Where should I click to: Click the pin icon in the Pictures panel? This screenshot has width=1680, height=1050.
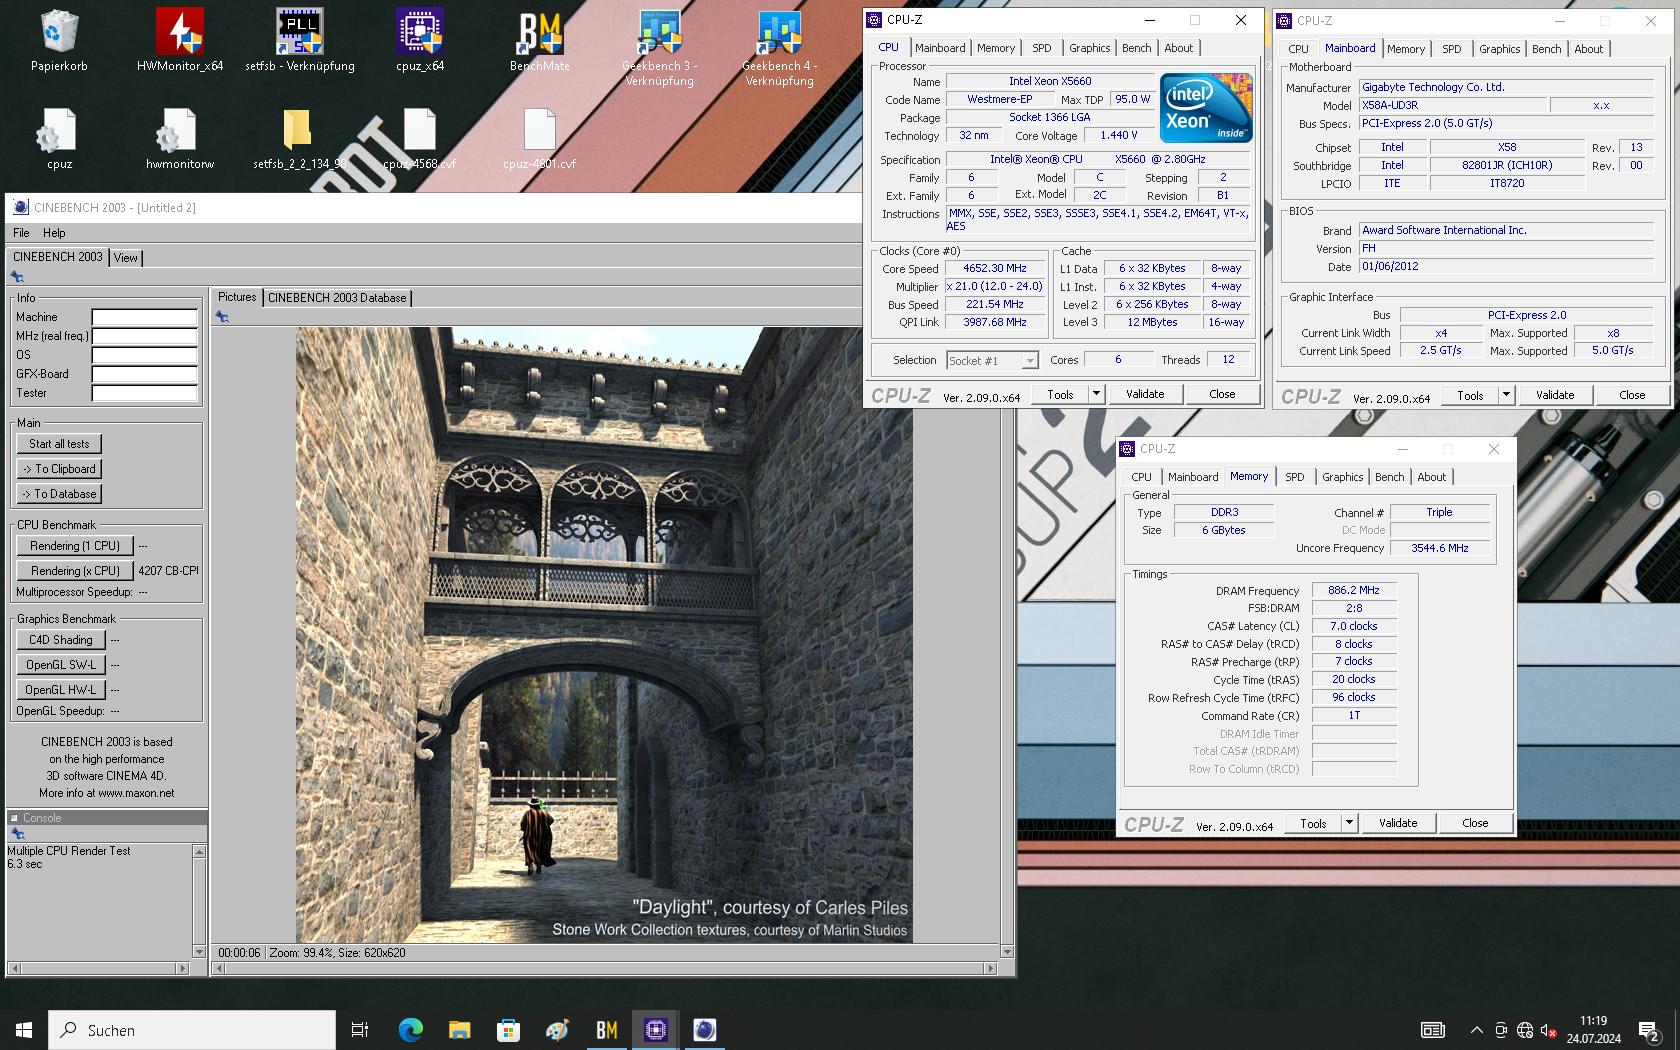click(222, 317)
